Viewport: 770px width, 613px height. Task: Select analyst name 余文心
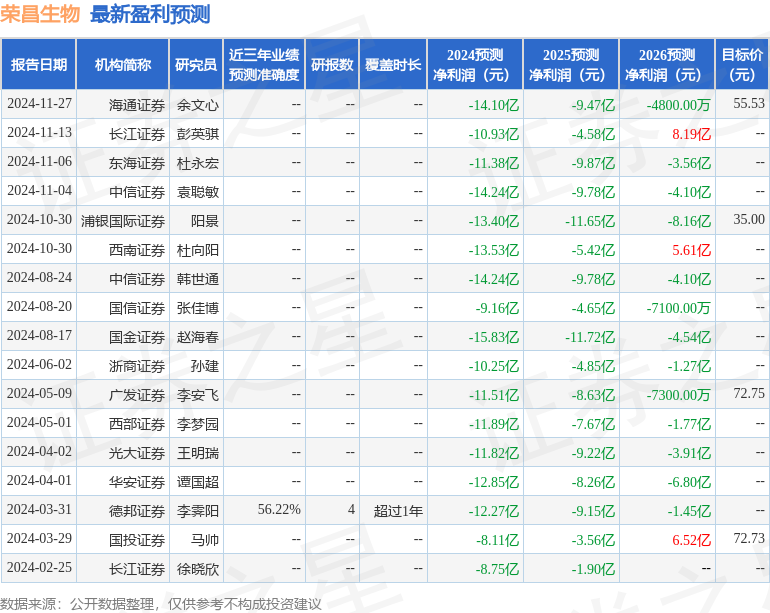point(197,105)
